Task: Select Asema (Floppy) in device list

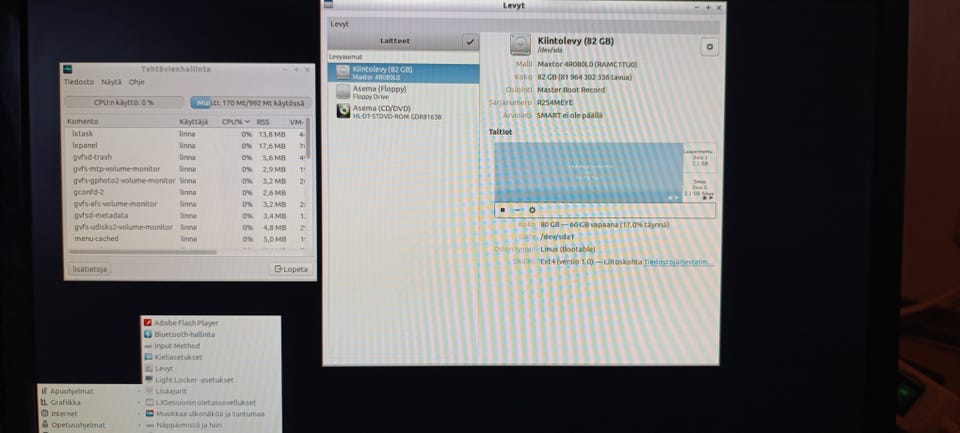Action: (403, 92)
